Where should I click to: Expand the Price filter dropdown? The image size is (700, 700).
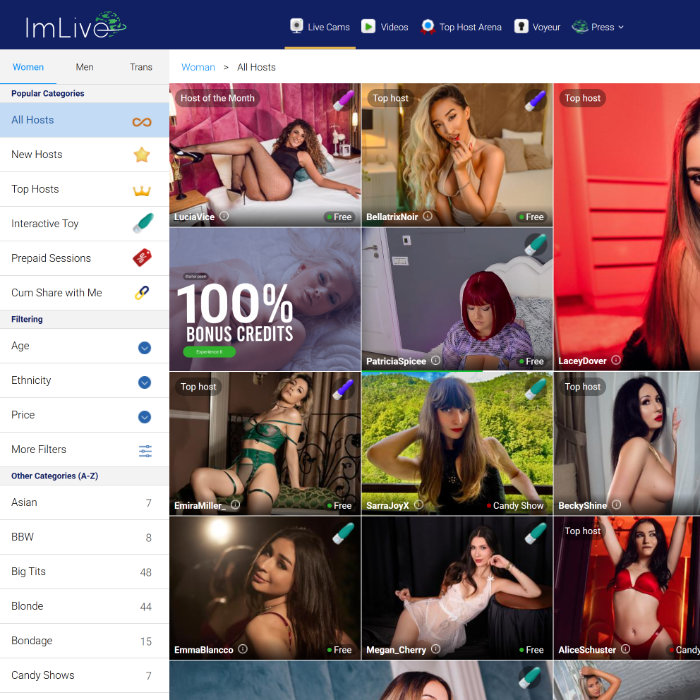[x=144, y=416]
